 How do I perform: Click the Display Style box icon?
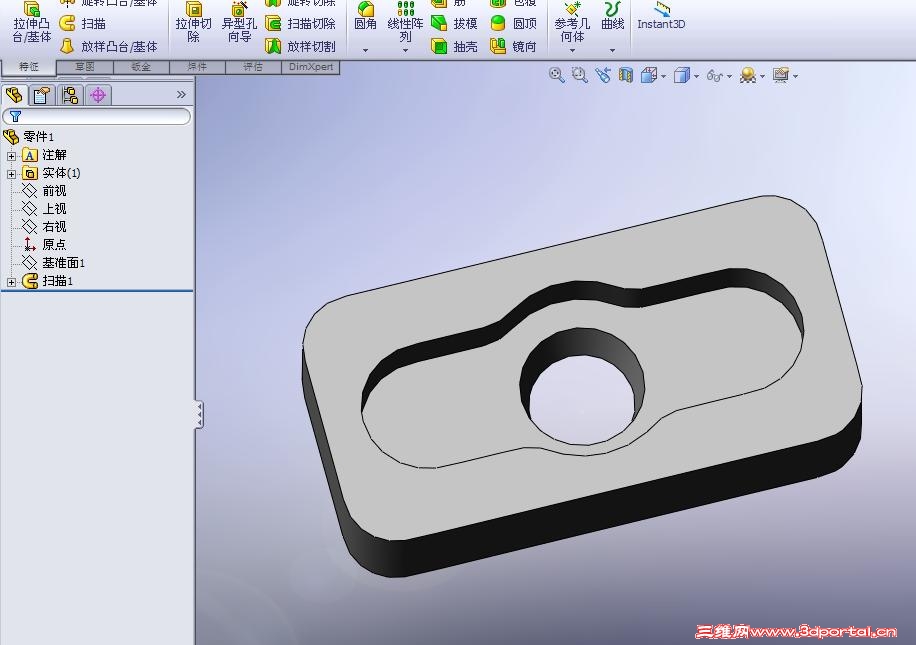pyautogui.click(x=682, y=75)
